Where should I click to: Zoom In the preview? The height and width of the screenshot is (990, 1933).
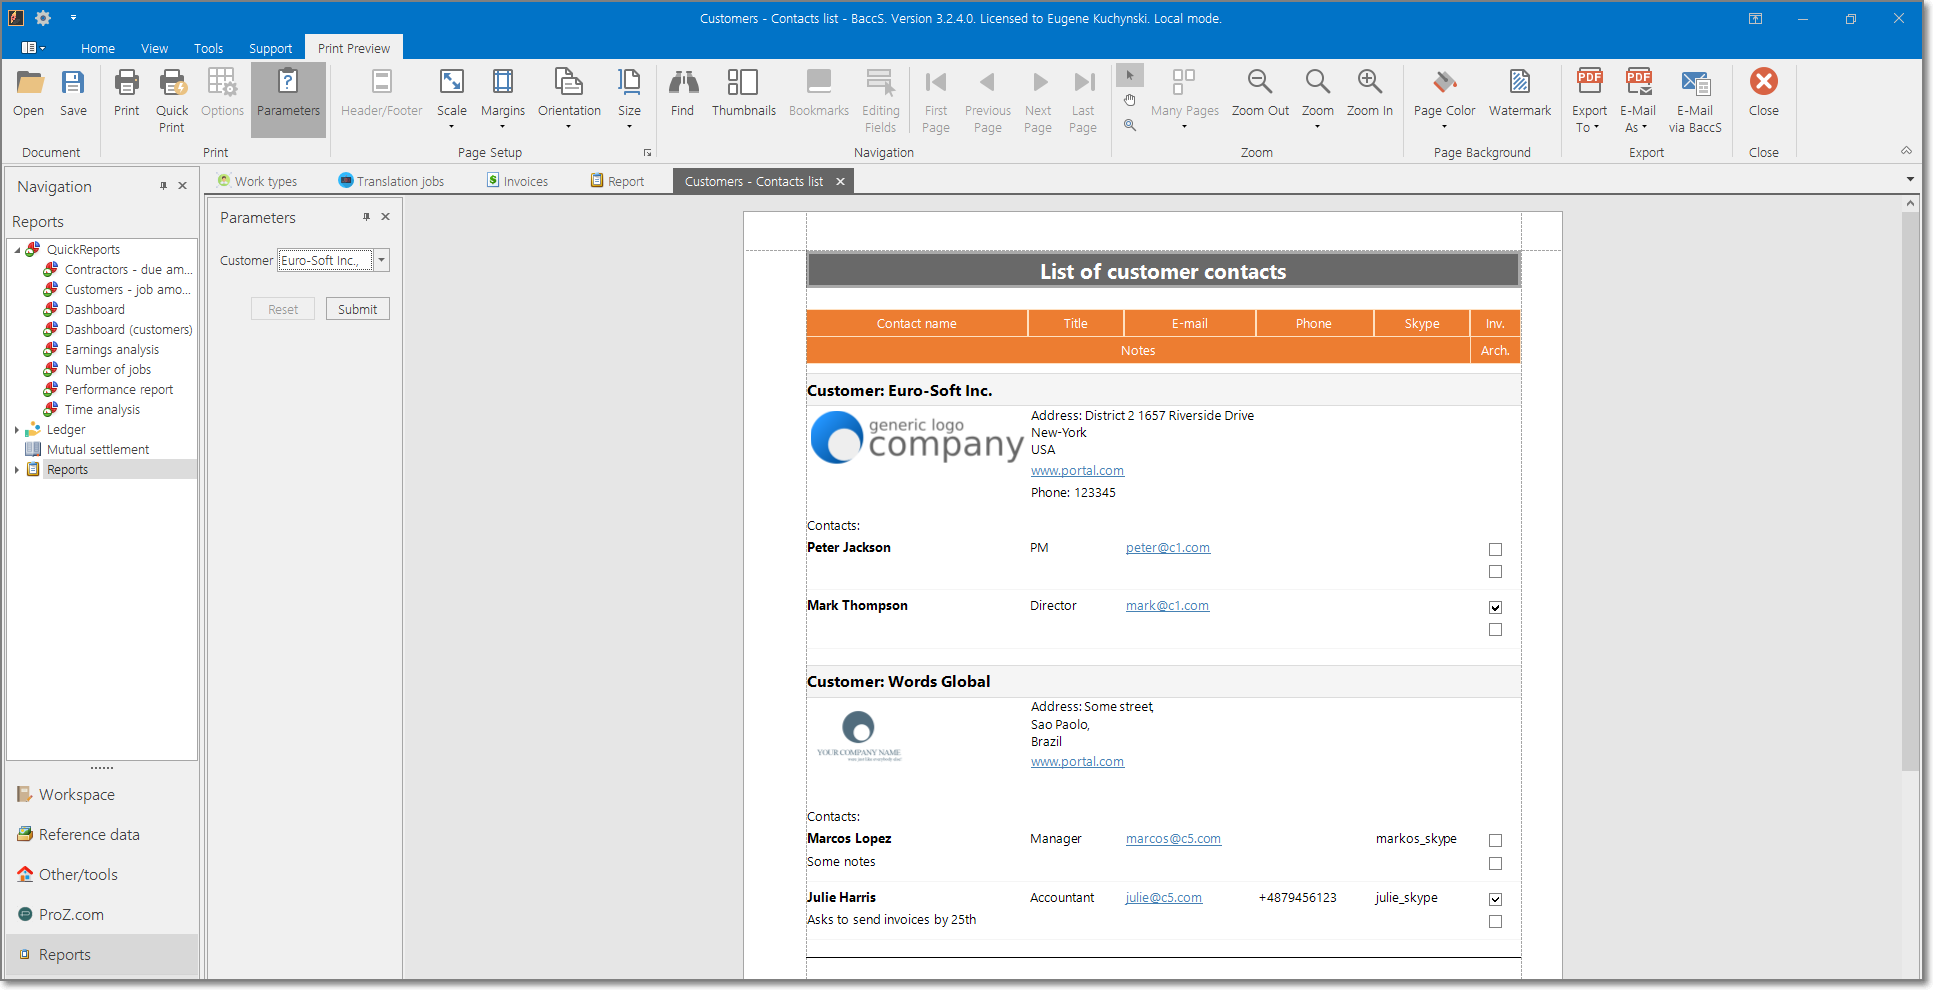pyautogui.click(x=1370, y=94)
